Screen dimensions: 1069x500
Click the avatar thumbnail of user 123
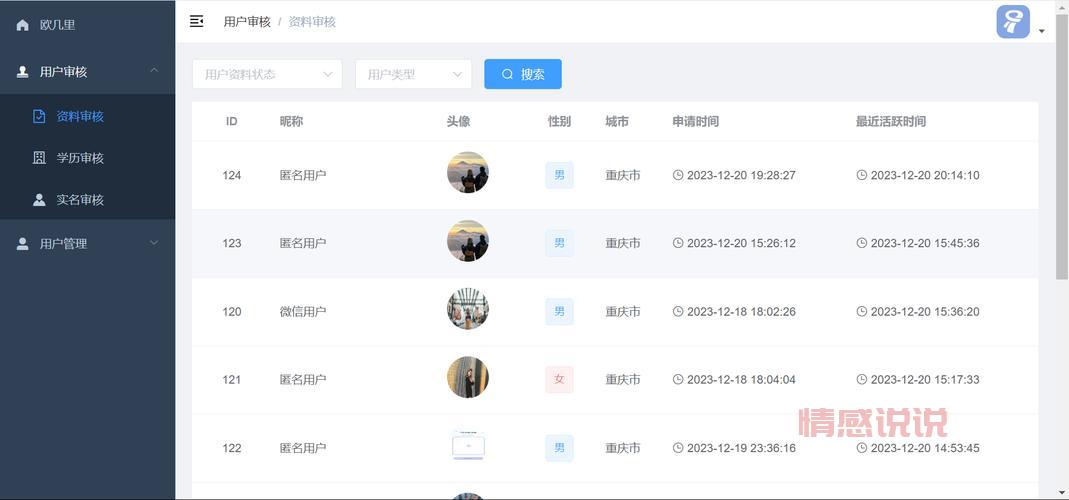tap(468, 241)
